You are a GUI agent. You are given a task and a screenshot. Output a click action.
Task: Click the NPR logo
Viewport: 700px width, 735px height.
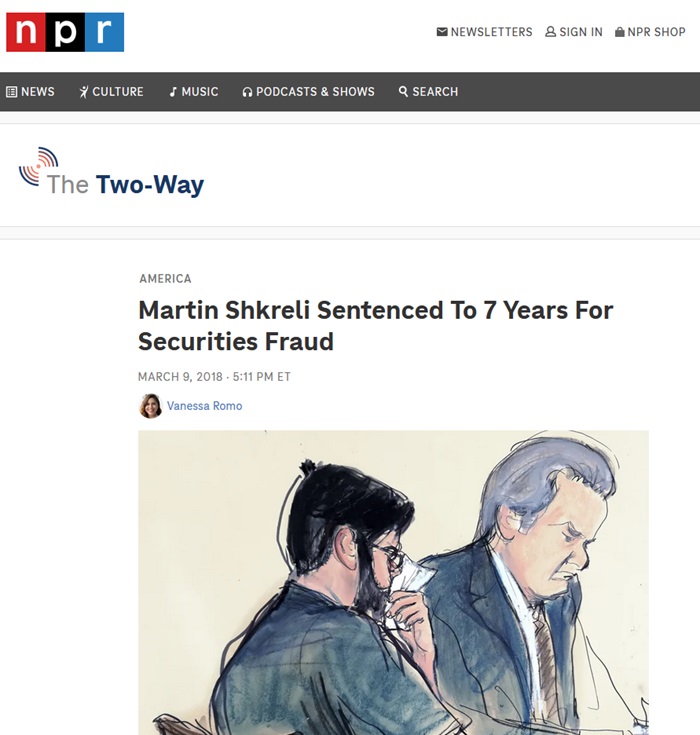click(x=65, y=32)
